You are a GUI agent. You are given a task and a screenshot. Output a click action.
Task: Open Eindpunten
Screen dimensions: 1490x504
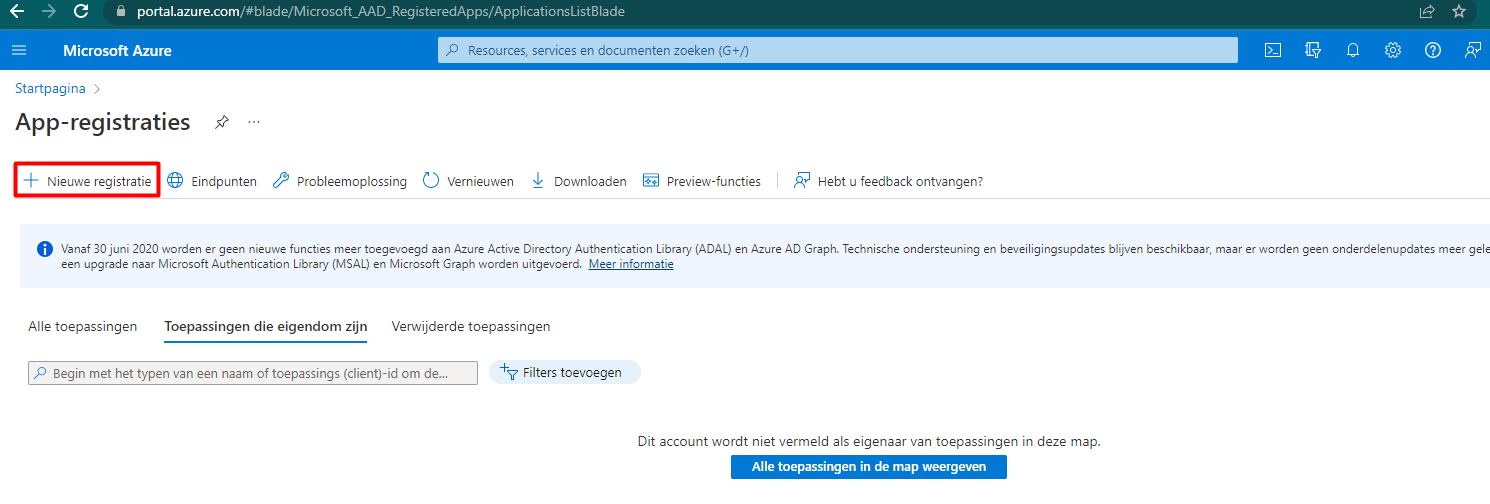212,181
